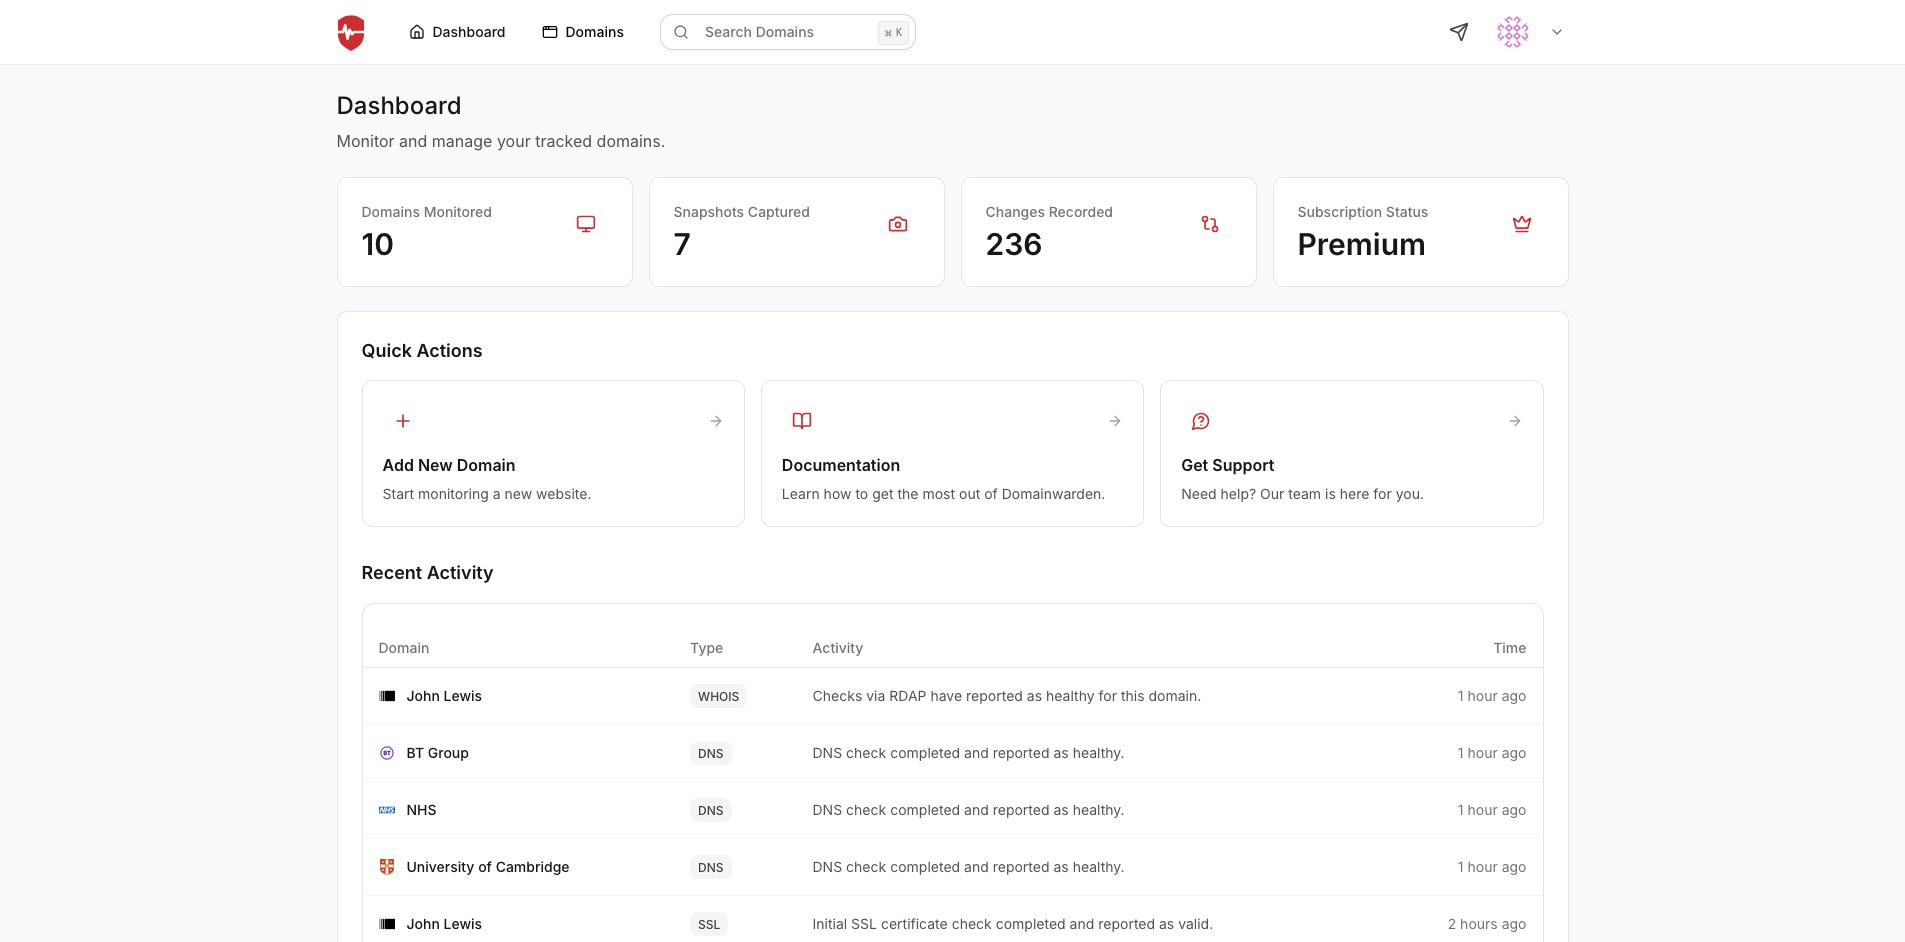
Task: Click the Quick Actions heading
Action: (422, 351)
